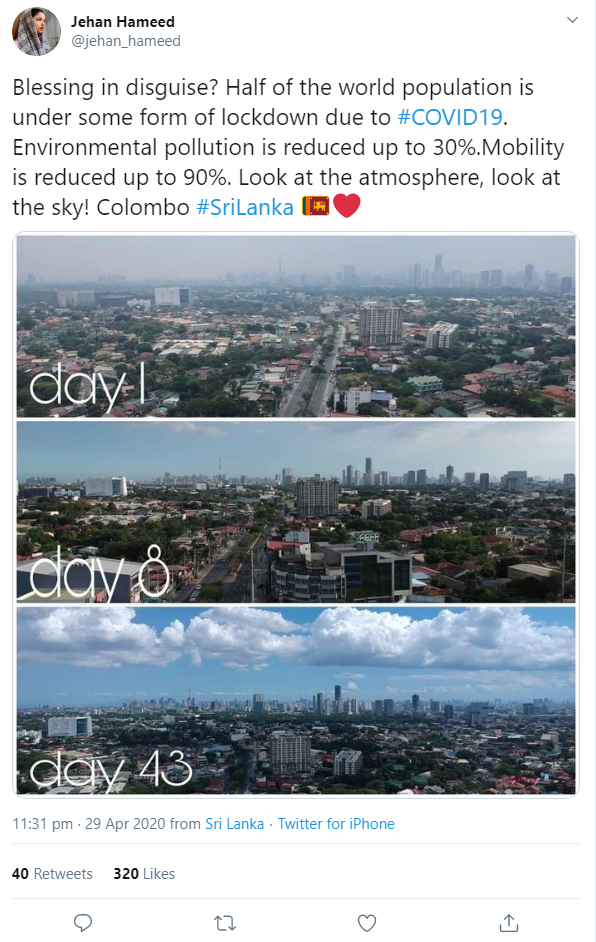The width and height of the screenshot is (596, 942).
Task: Click the Jehan Hameed display name
Action: 123,22
